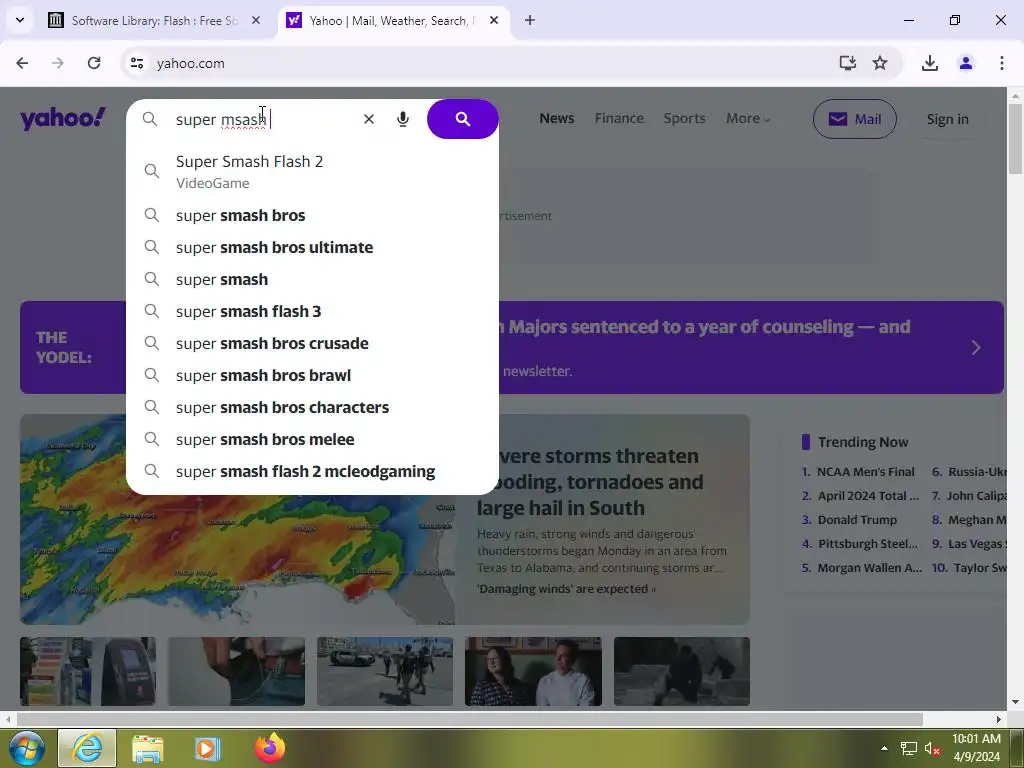Select suggestion super smash flash 3
The image size is (1024, 768).
tap(312, 312)
